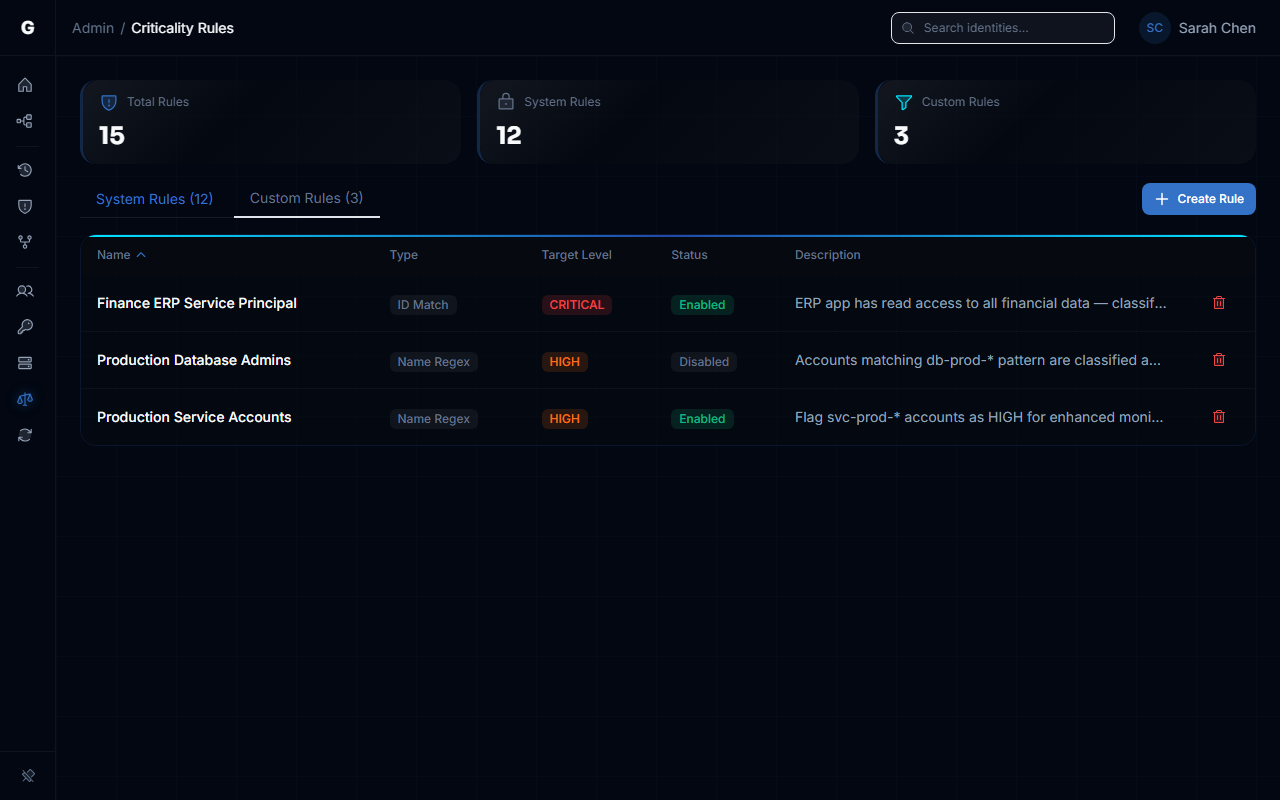
Task: Select the branching workflow sidebar icon
Action: pyautogui.click(x=25, y=242)
